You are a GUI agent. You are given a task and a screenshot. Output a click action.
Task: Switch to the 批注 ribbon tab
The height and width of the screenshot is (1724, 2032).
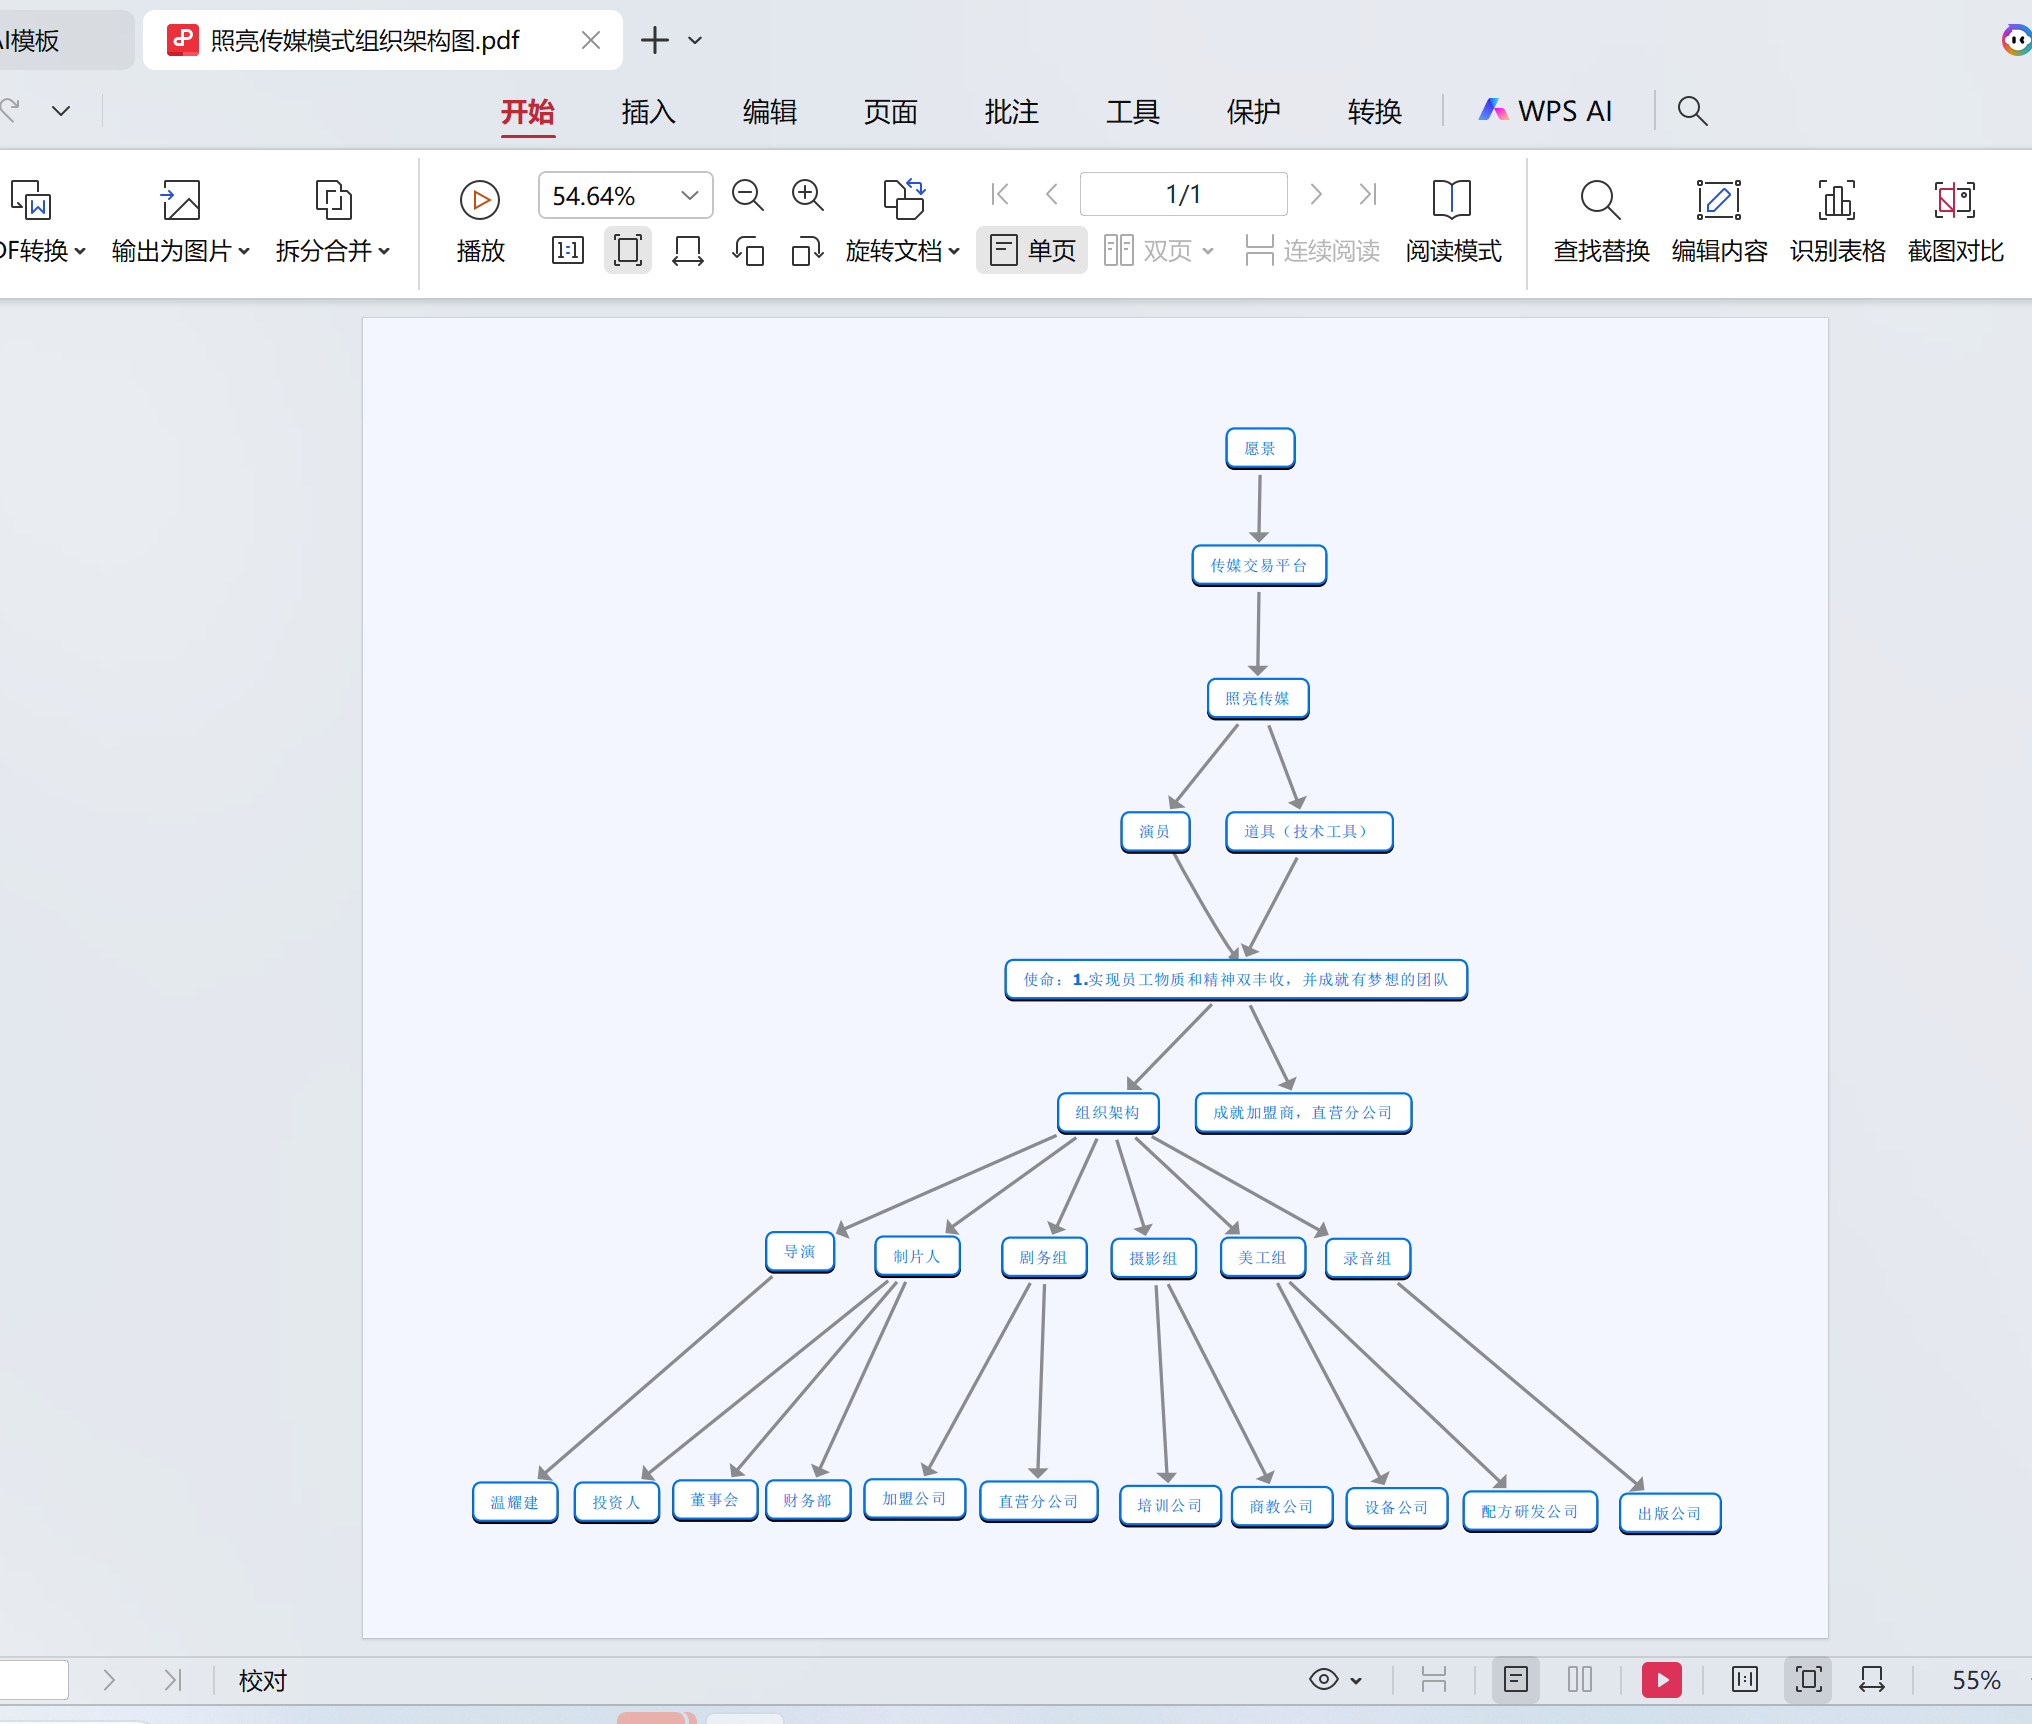tap(1012, 111)
